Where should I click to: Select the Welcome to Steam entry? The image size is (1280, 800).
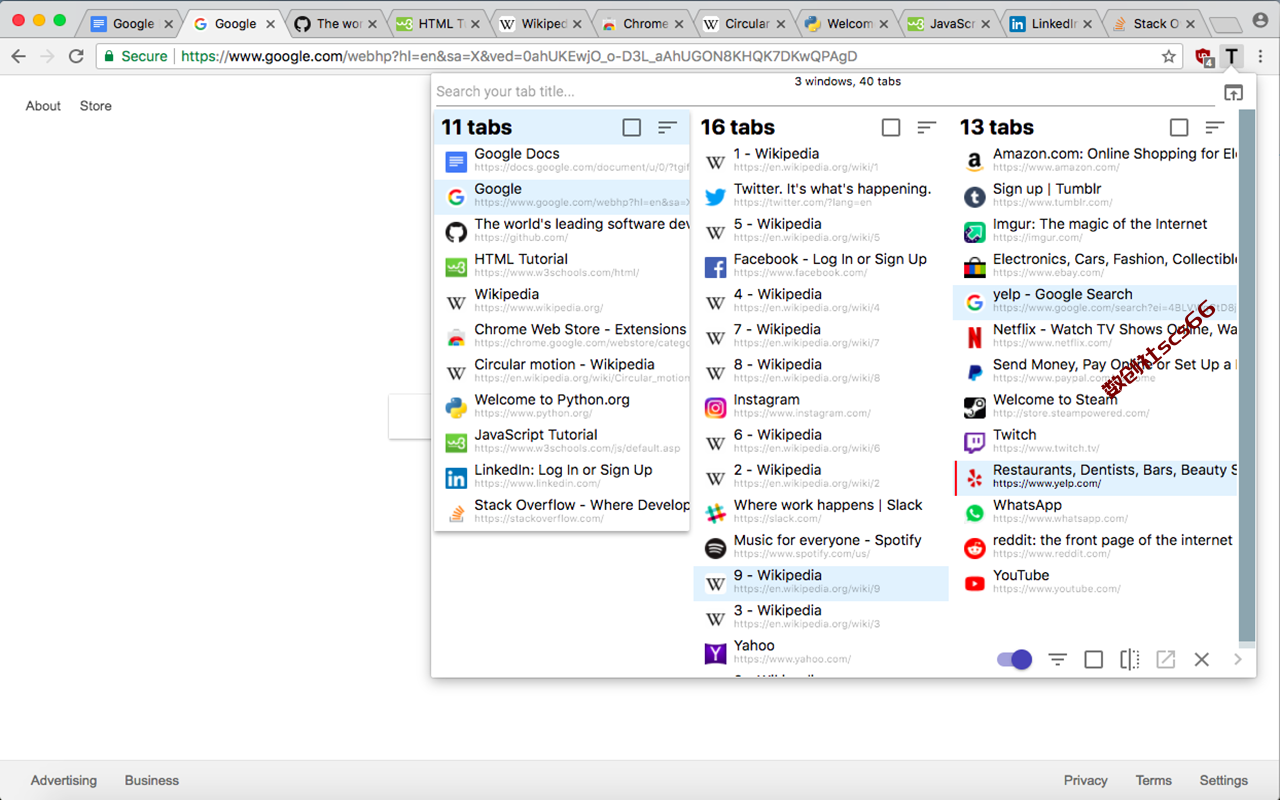pos(1095,407)
